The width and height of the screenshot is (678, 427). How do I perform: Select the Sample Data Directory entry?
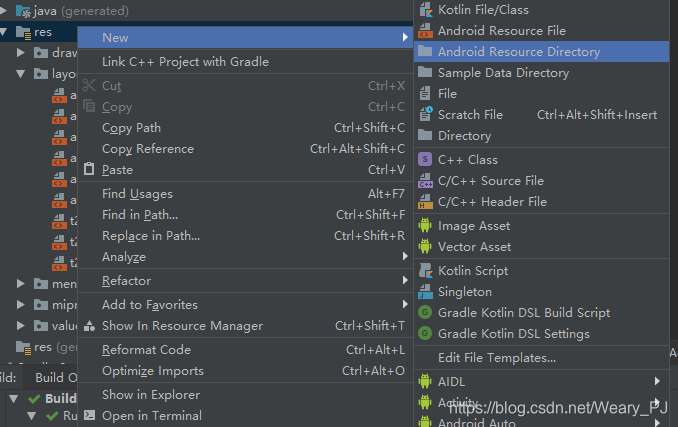coord(541,73)
